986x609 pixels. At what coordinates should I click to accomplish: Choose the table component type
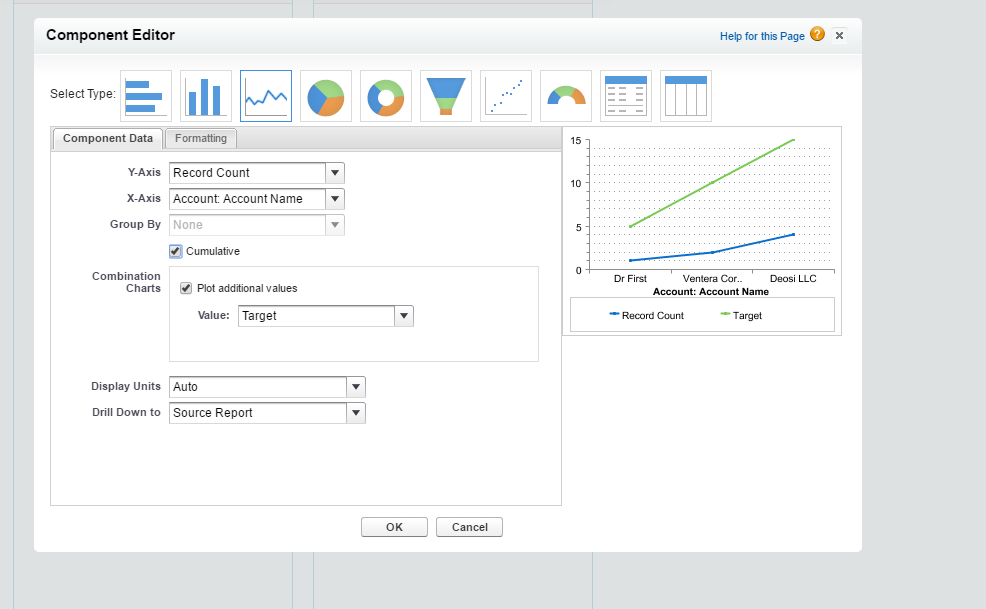(x=686, y=96)
